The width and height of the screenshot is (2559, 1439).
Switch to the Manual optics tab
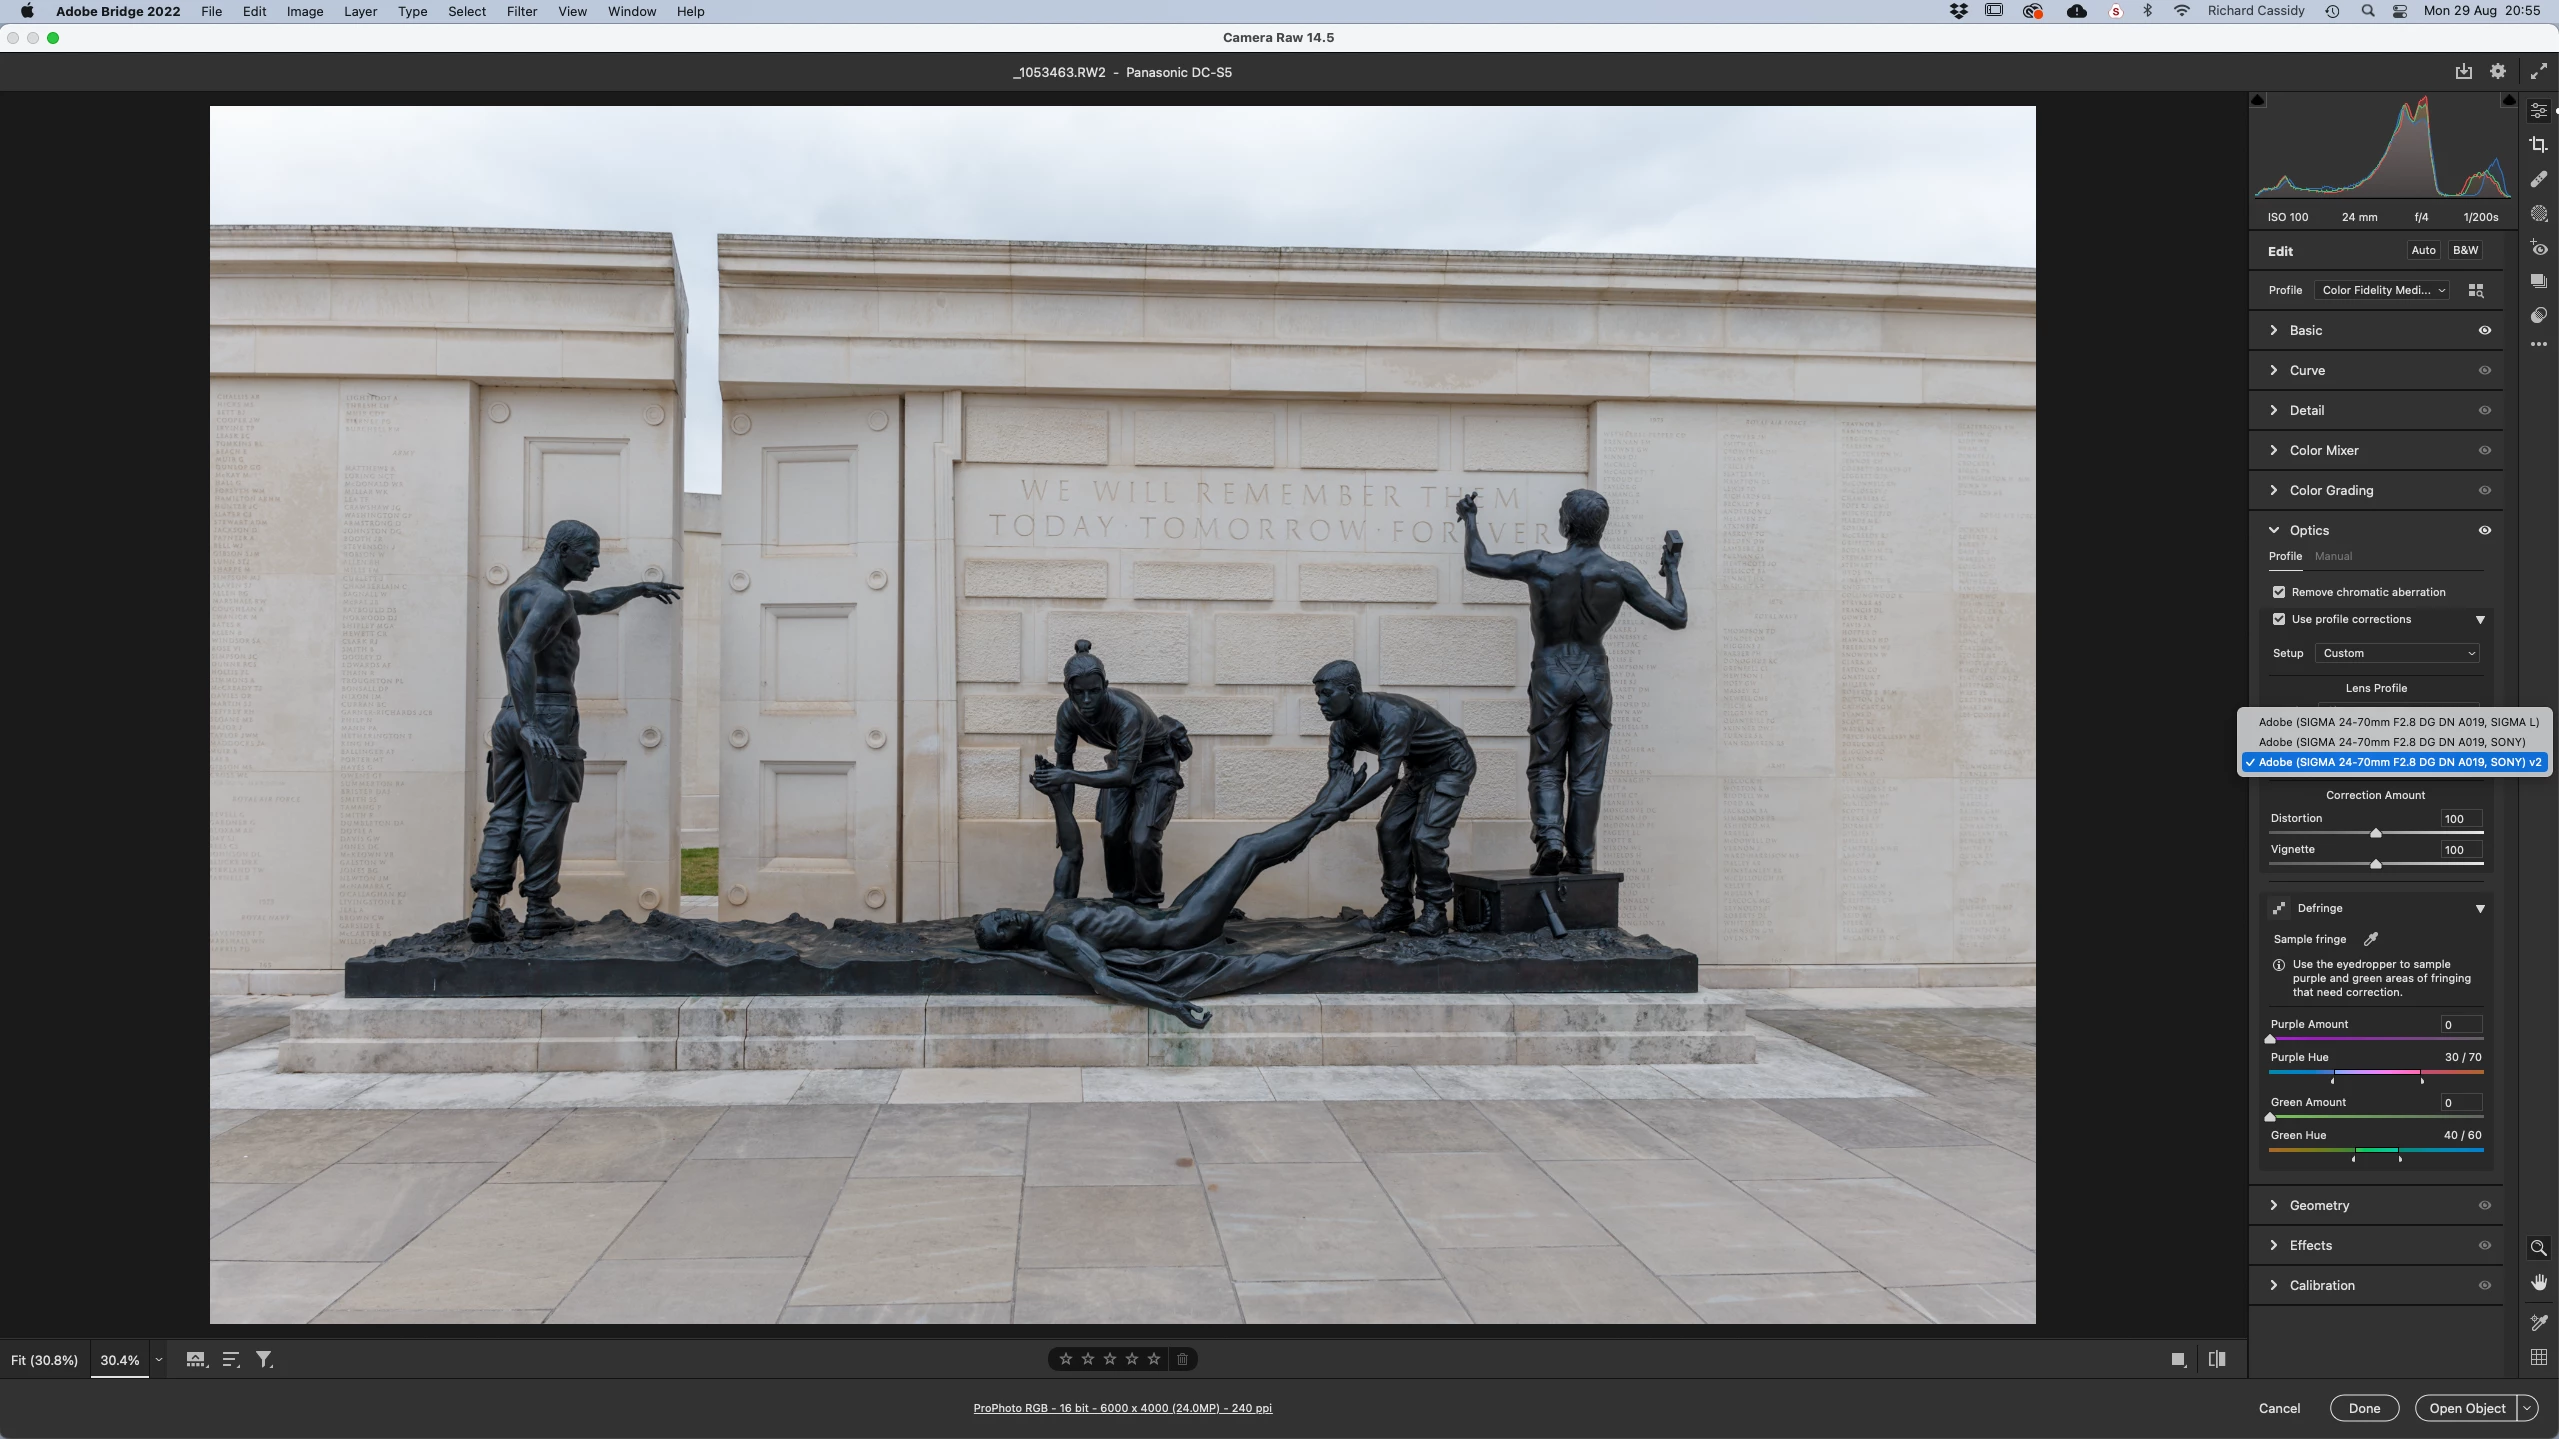tap(2333, 556)
